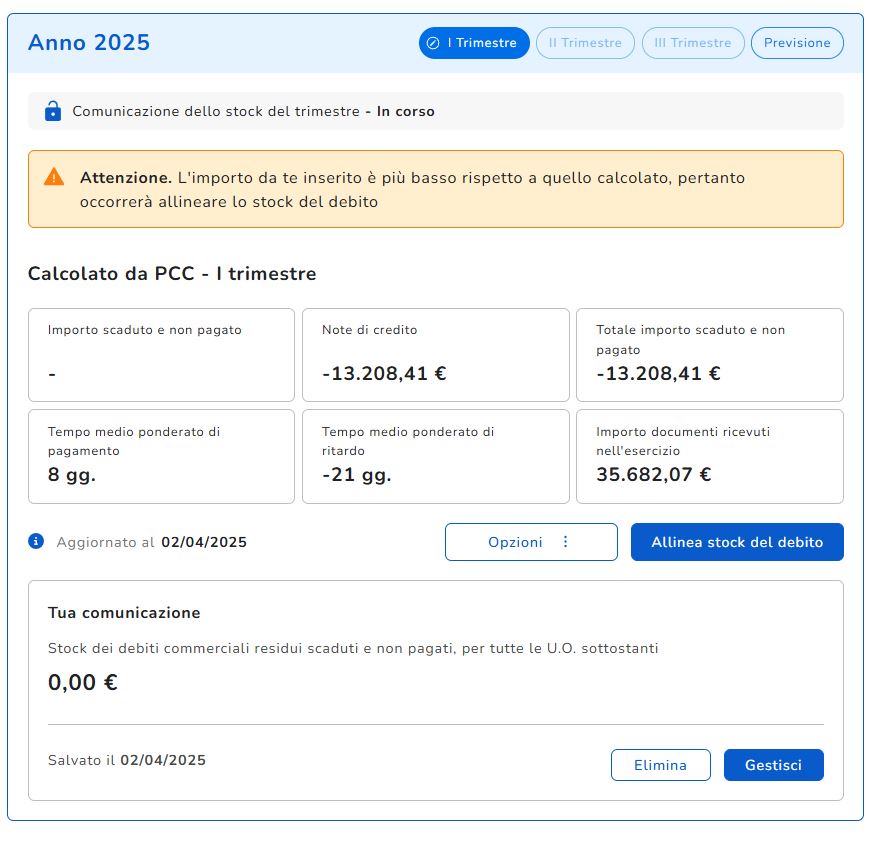Select the I Trimestre tab

pyautogui.click(x=474, y=43)
